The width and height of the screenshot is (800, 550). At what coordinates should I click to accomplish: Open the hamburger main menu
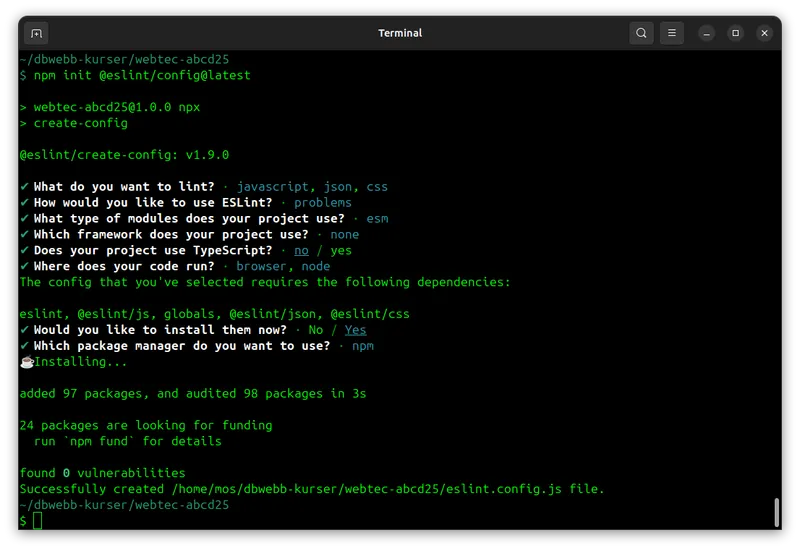[x=671, y=33]
